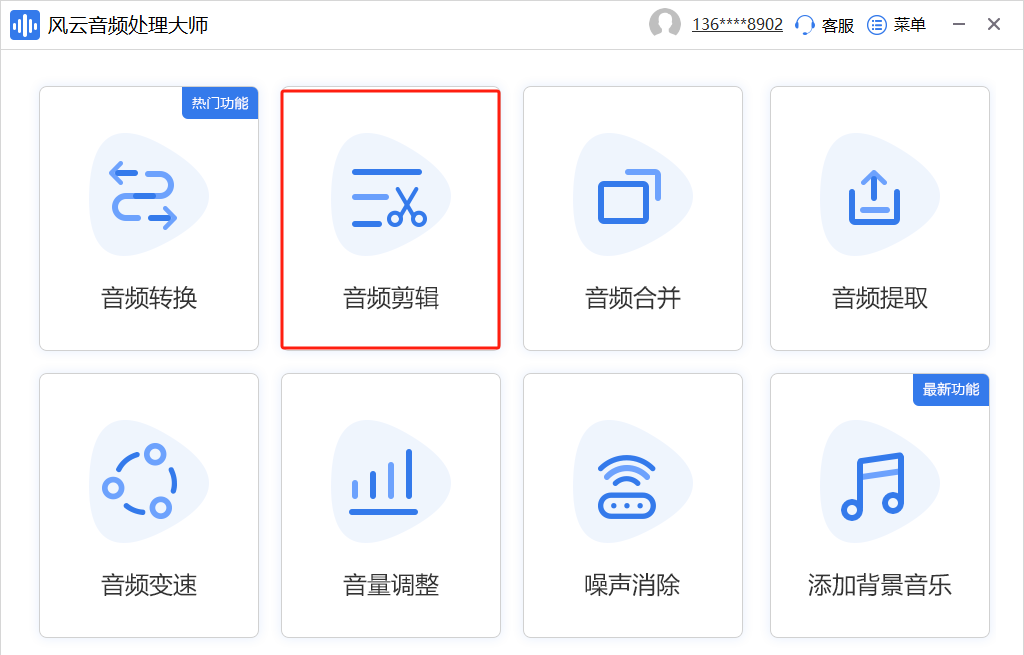The height and width of the screenshot is (655, 1024).
Task: Click the 音量调整 label text
Action: click(391, 584)
